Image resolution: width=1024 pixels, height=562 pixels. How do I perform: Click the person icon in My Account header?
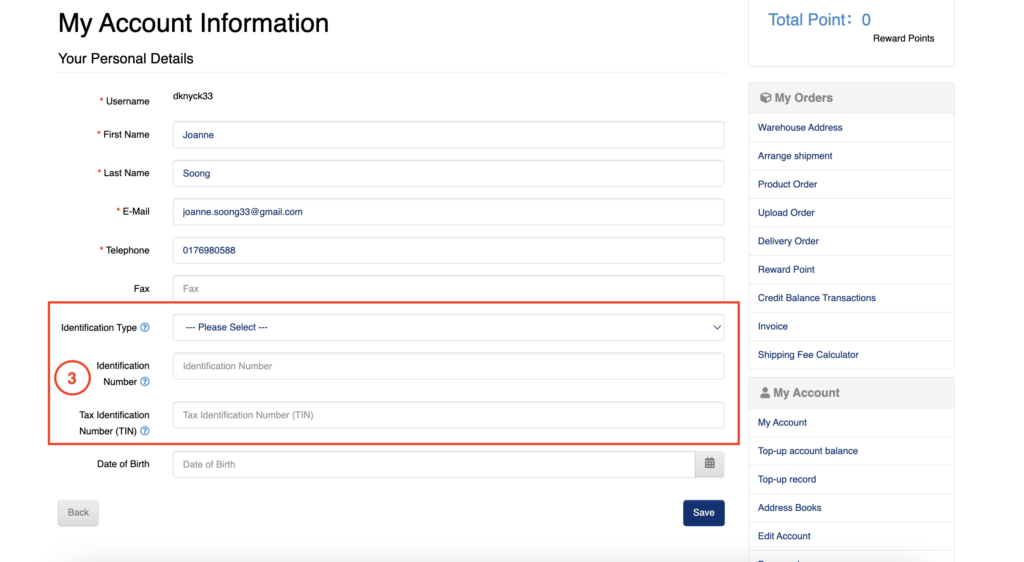point(765,393)
